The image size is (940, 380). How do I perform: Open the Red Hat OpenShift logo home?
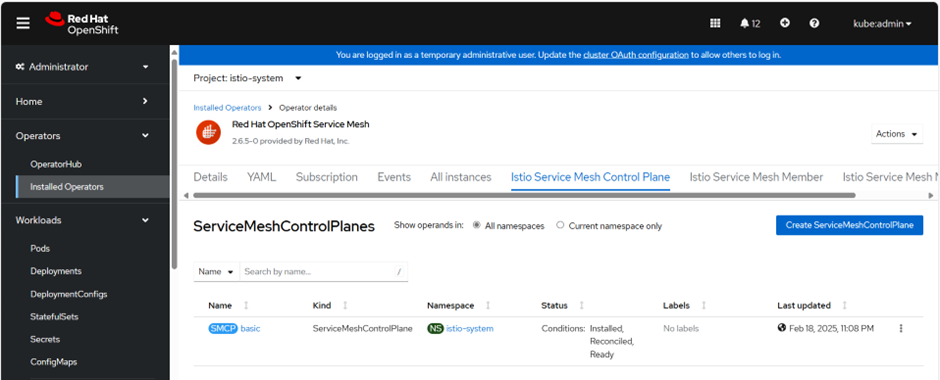(82, 24)
